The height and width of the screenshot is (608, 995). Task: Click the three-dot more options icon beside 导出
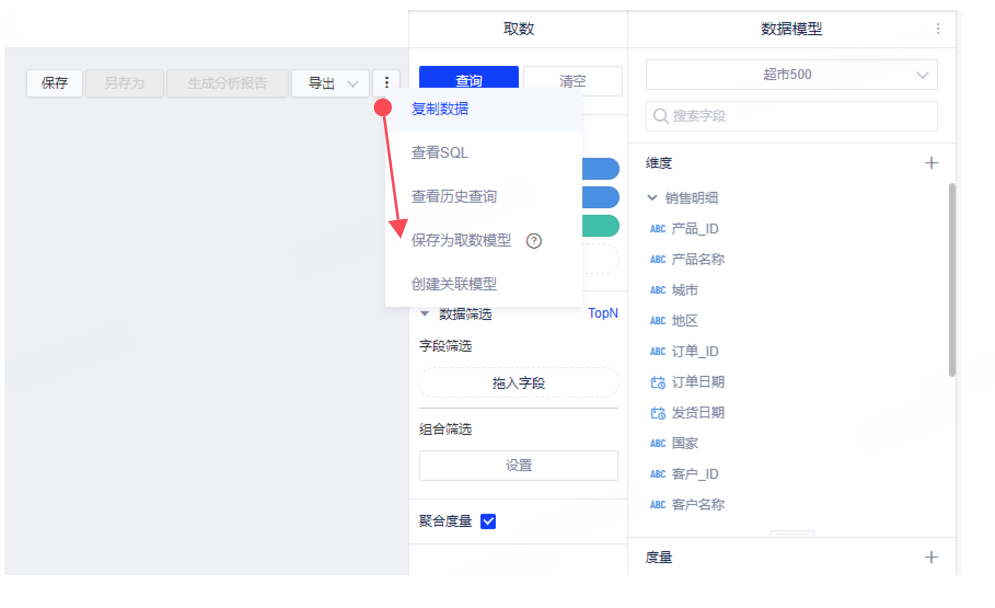(386, 83)
